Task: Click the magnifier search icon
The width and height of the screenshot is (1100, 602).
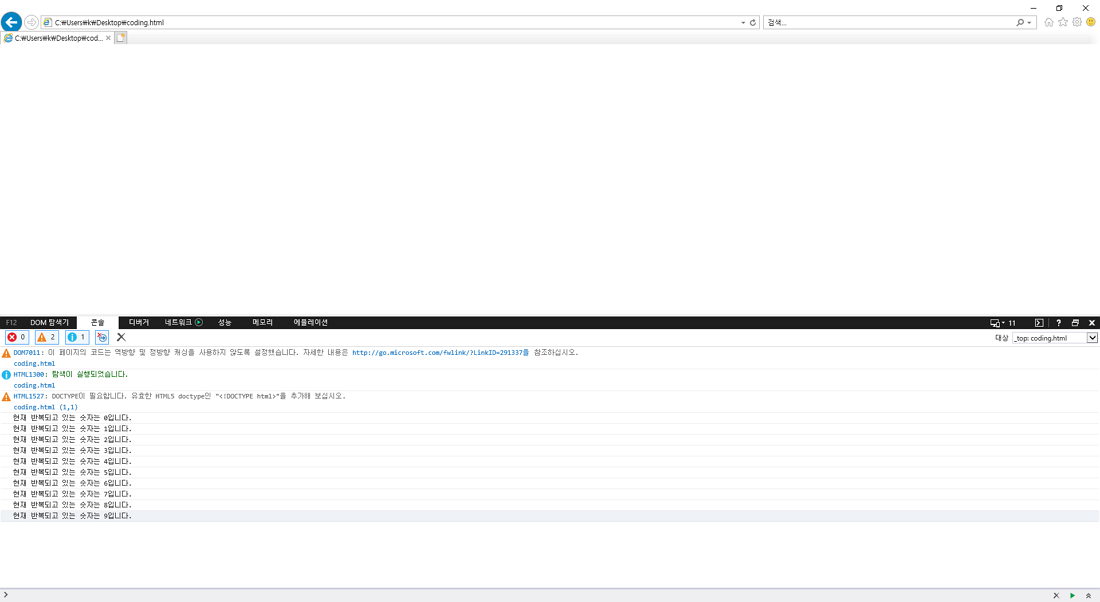Action: pyautogui.click(x=1020, y=22)
